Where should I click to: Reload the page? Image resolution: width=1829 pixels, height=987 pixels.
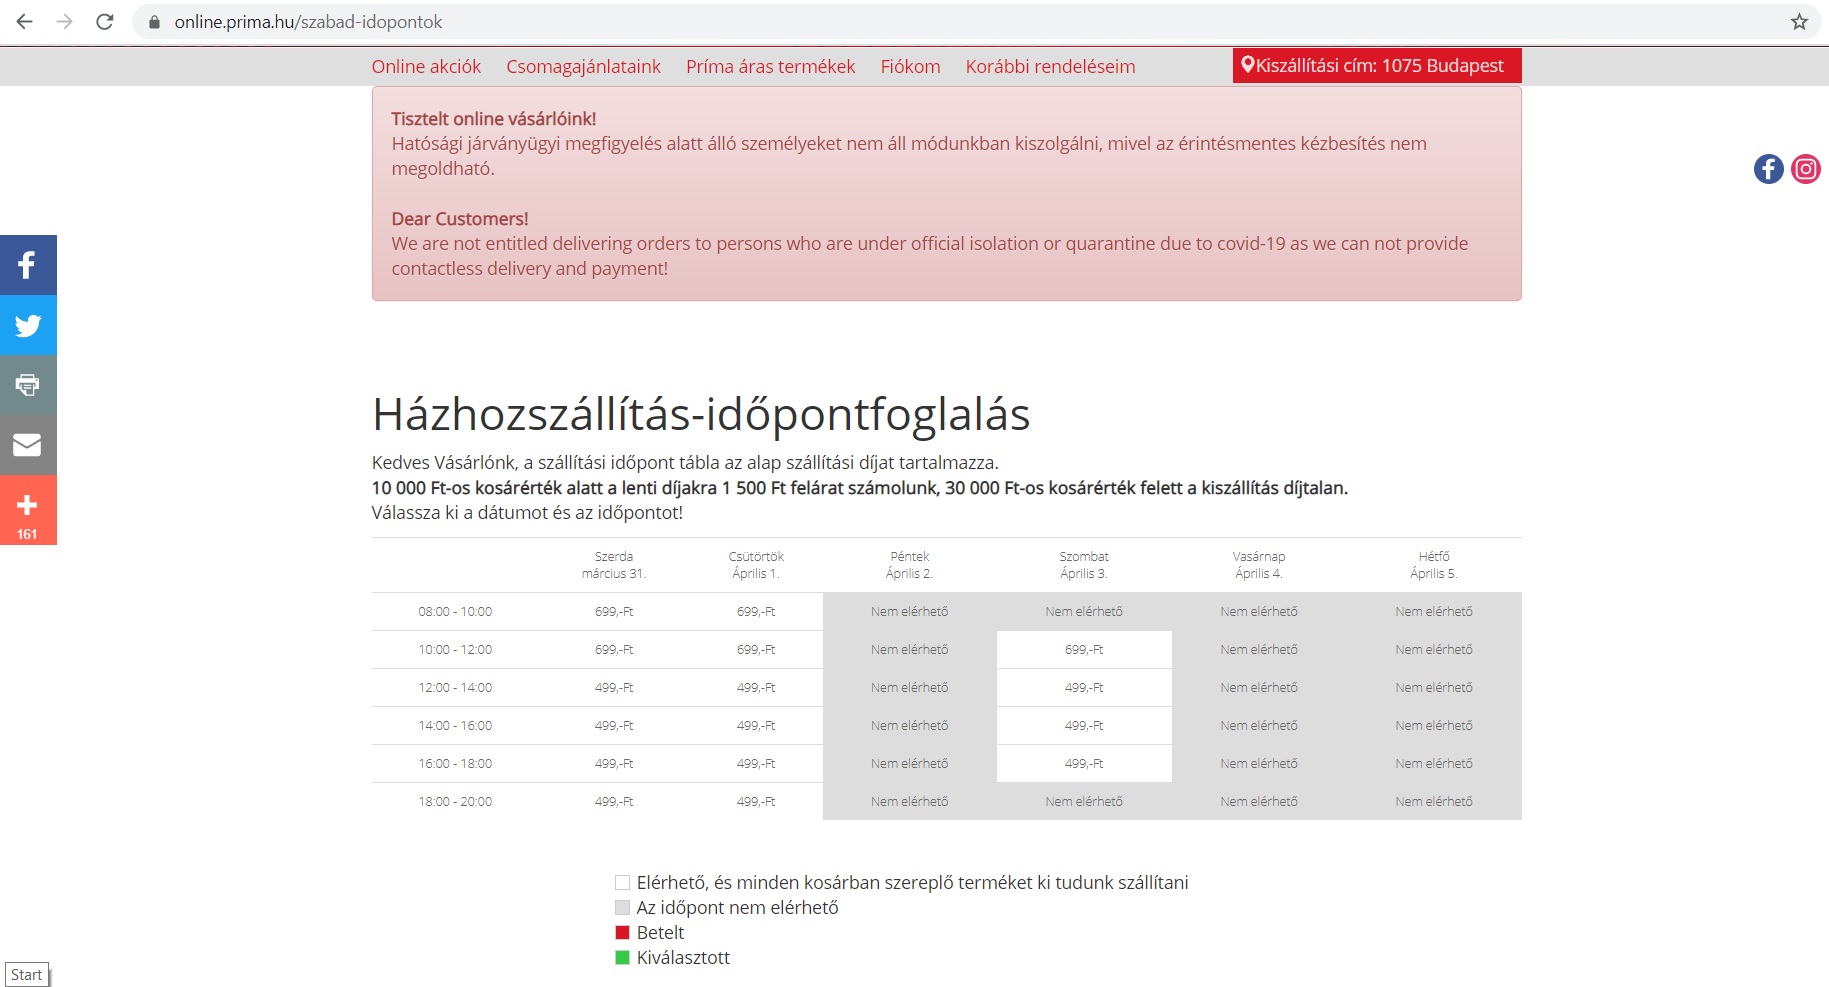[105, 22]
